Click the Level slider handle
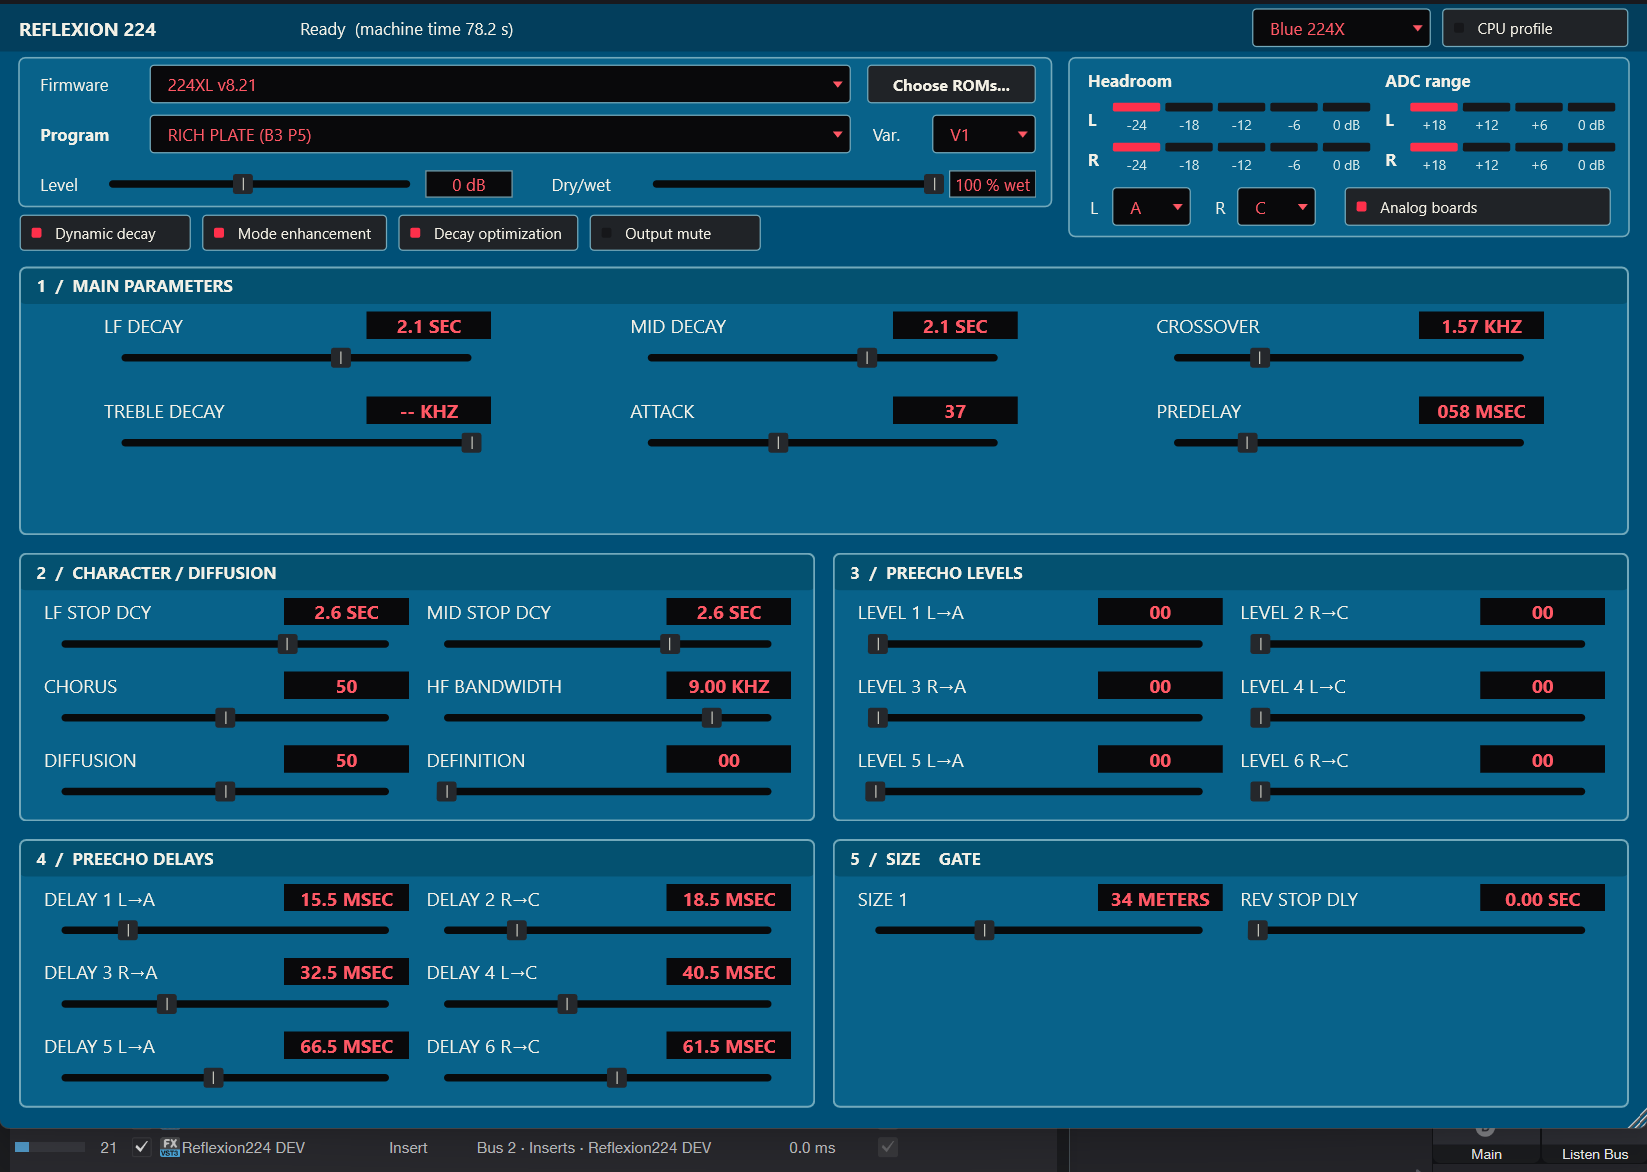1647x1172 pixels. [242, 184]
